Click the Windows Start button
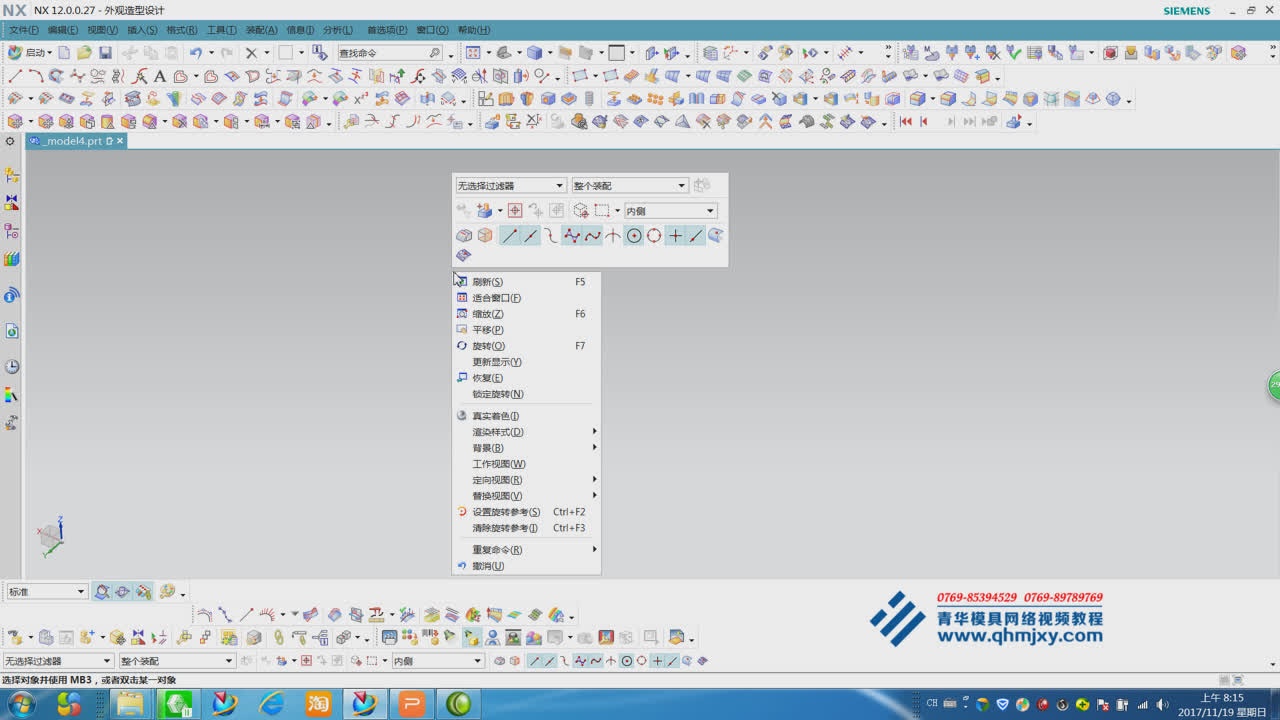Viewport: 1280px width, 720px height. tap(21, 704)
